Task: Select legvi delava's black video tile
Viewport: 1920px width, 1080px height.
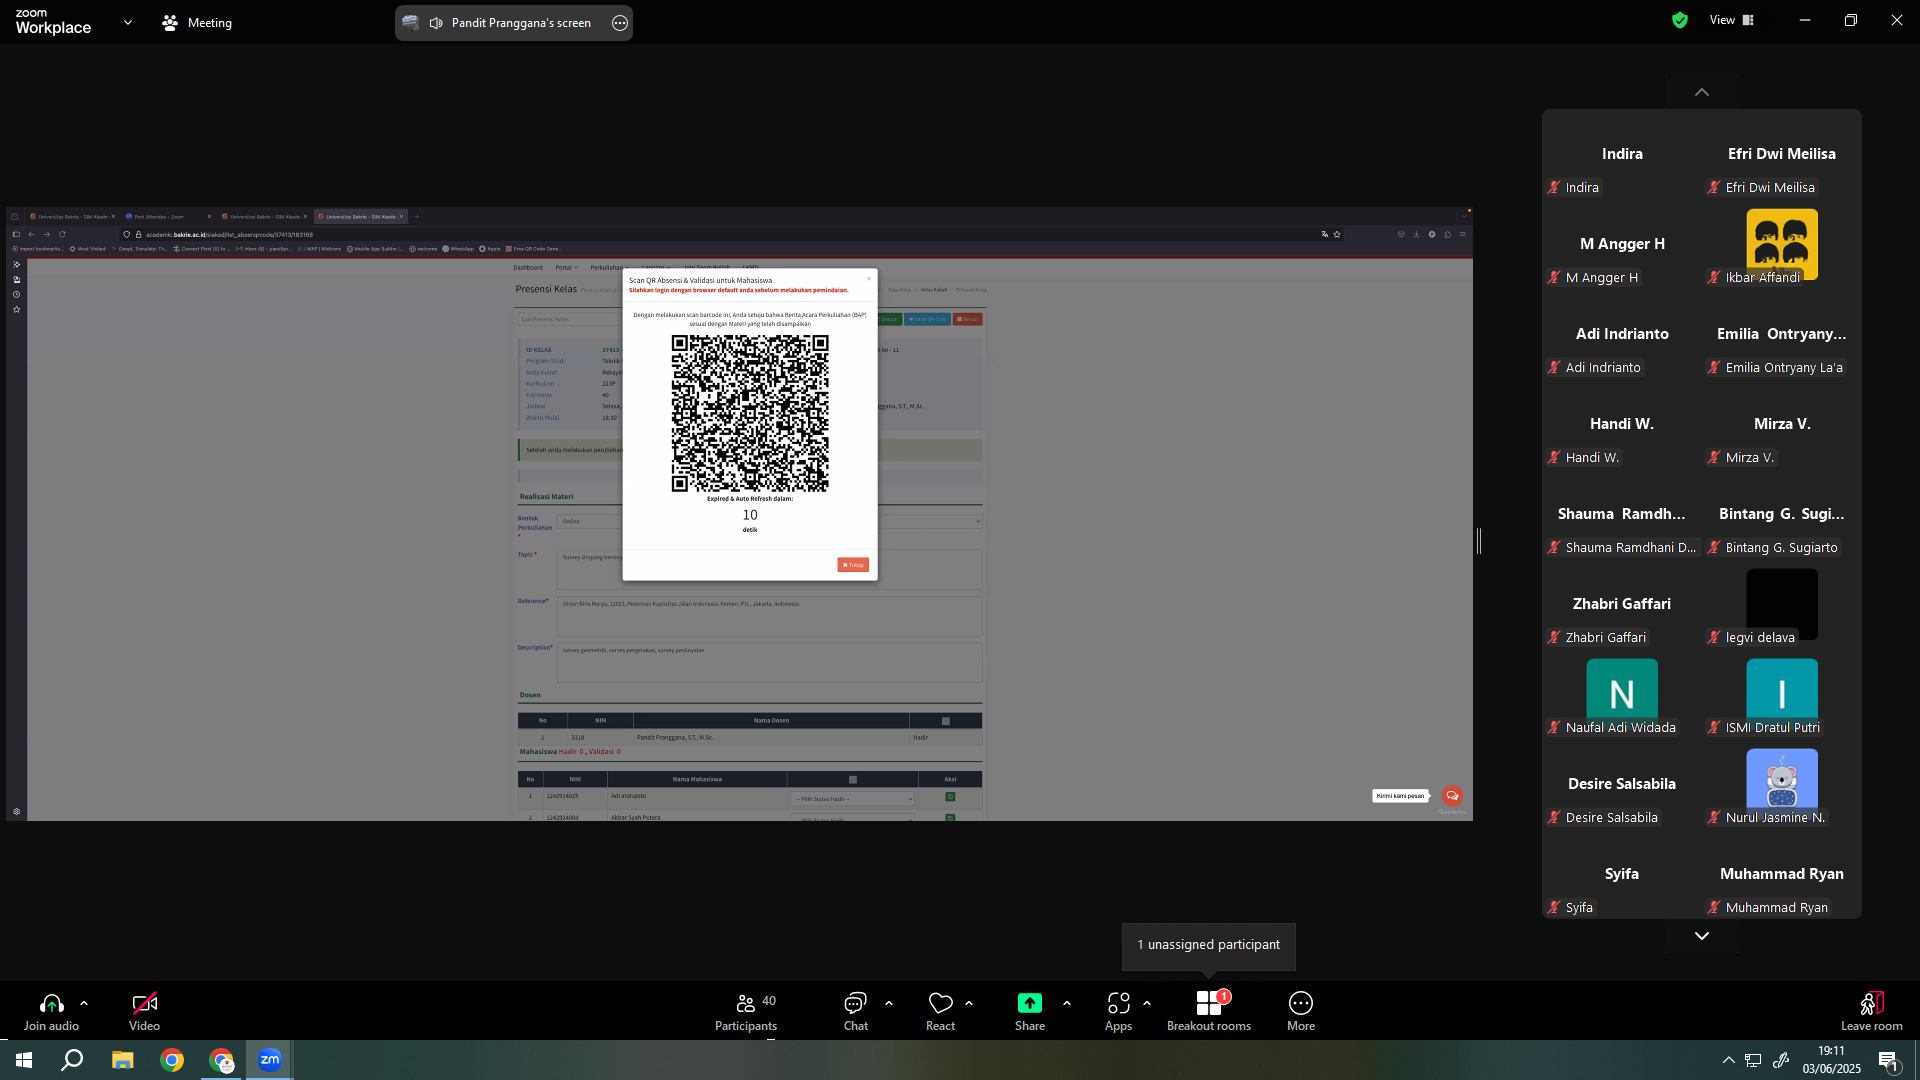Action: [x=1782, y=603]
